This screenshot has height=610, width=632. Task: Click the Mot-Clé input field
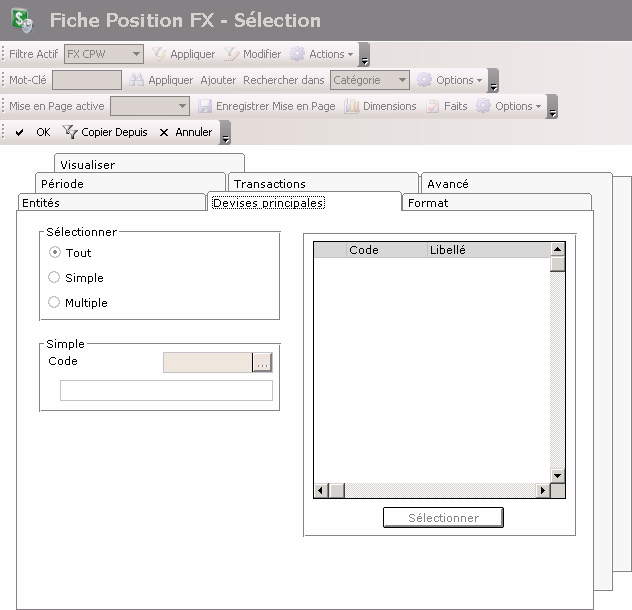[x=87, y=80]
